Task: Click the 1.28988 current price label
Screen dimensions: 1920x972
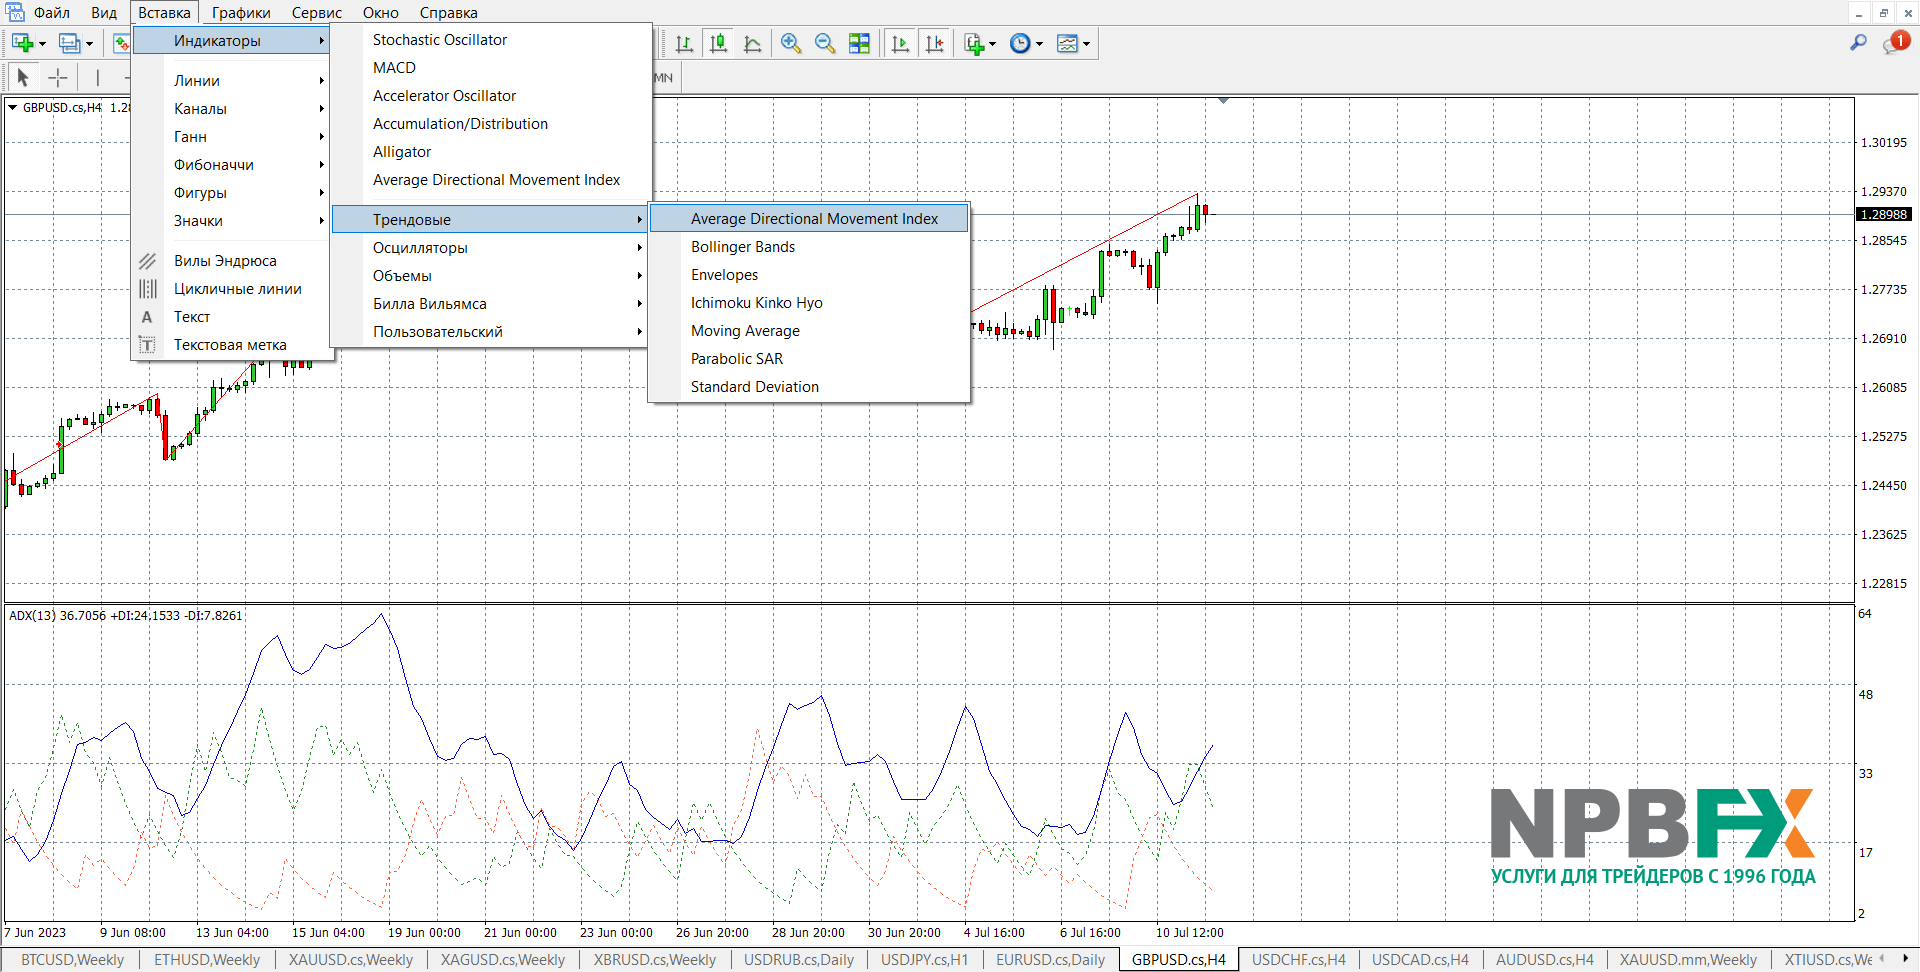Action: [1883, 215]
